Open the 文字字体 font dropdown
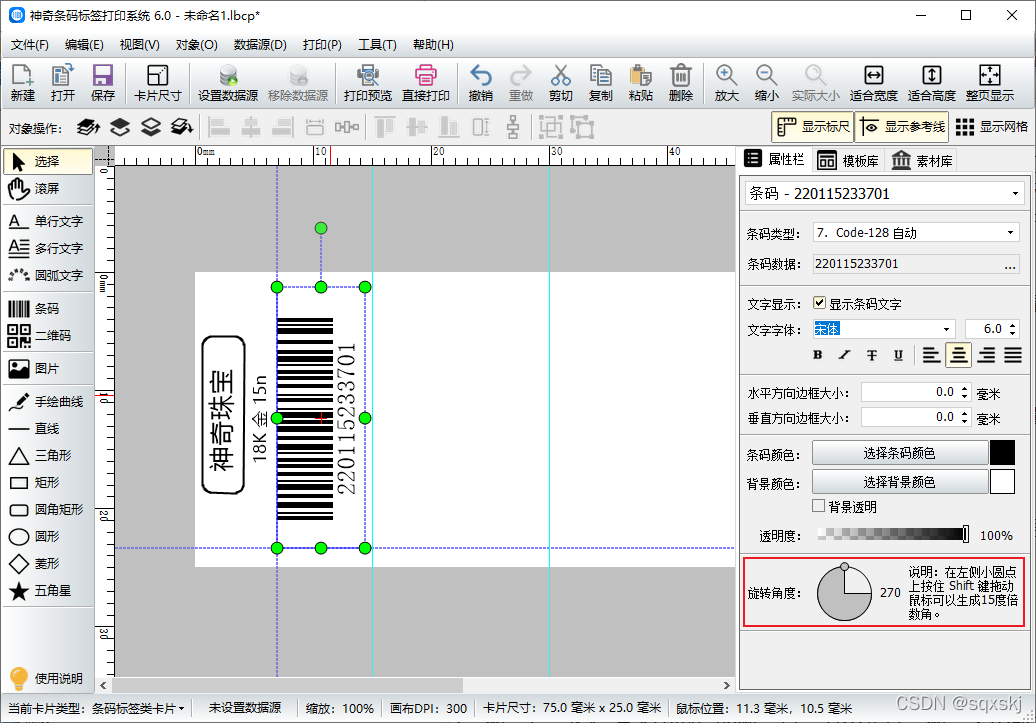The height and width of the screenshot is (723, 1036). (884, 329)
